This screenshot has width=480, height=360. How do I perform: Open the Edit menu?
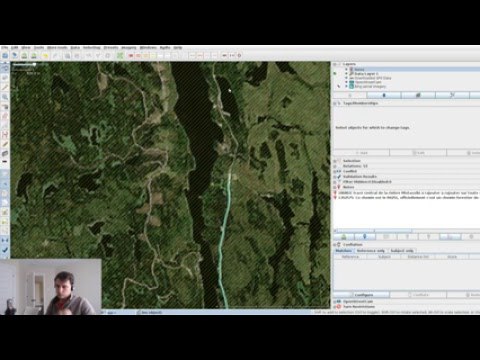15,48
